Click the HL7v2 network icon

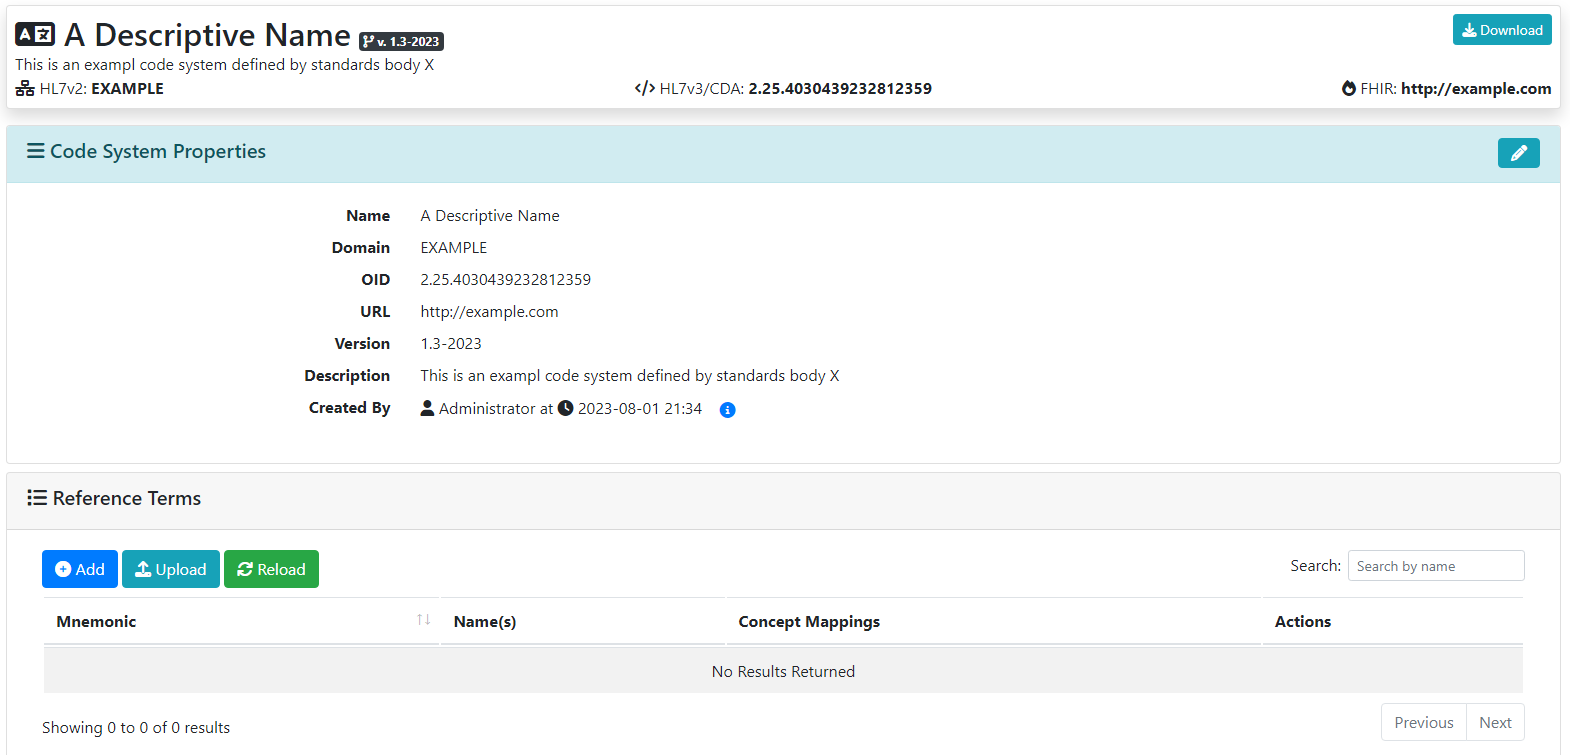(x=25, y=89)
